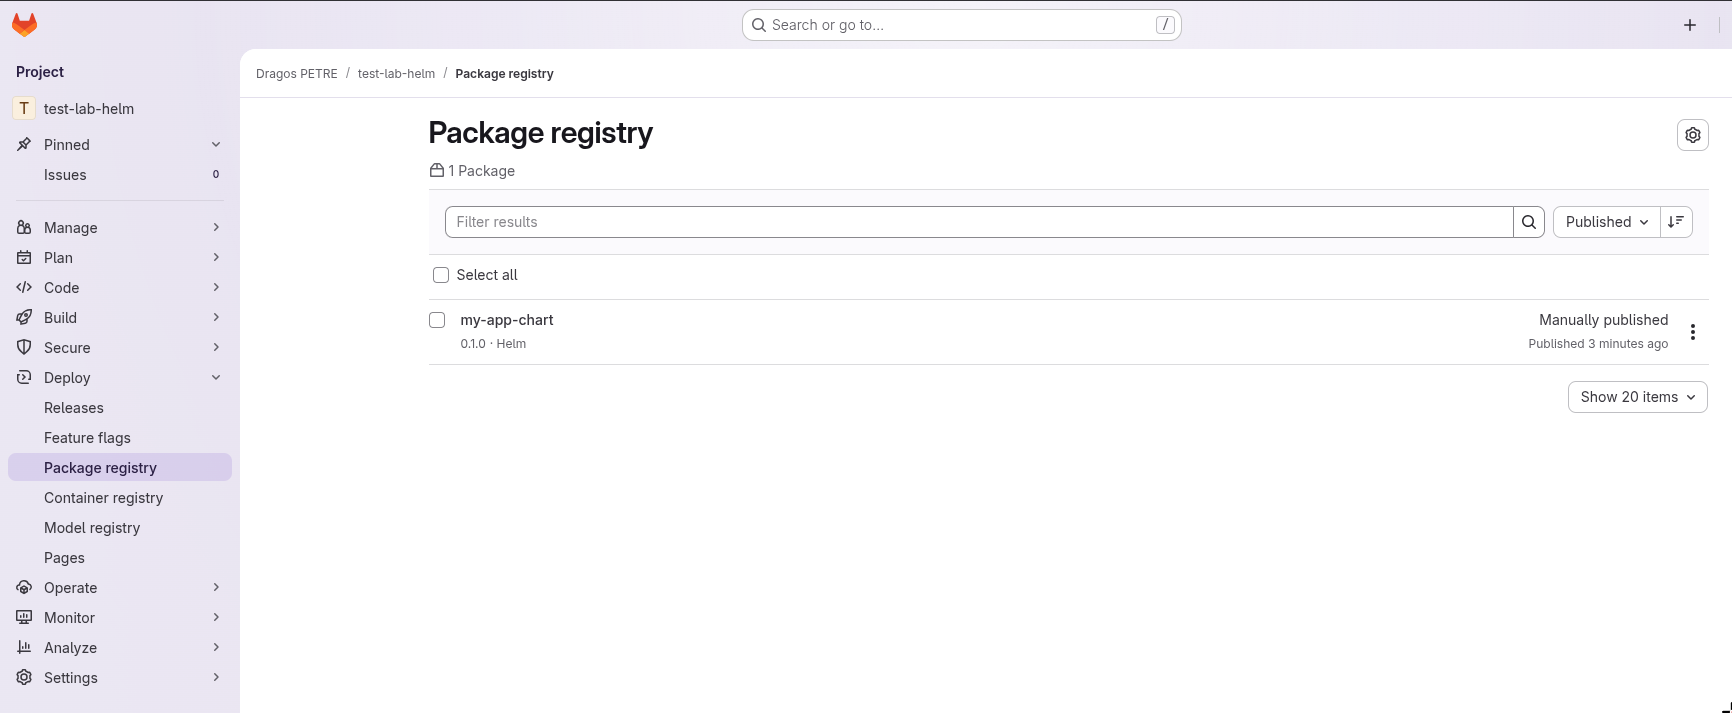Navigate to test-lab-helm via the breadcrumb
Viewport: 1732px width, 713px height.
396,73
